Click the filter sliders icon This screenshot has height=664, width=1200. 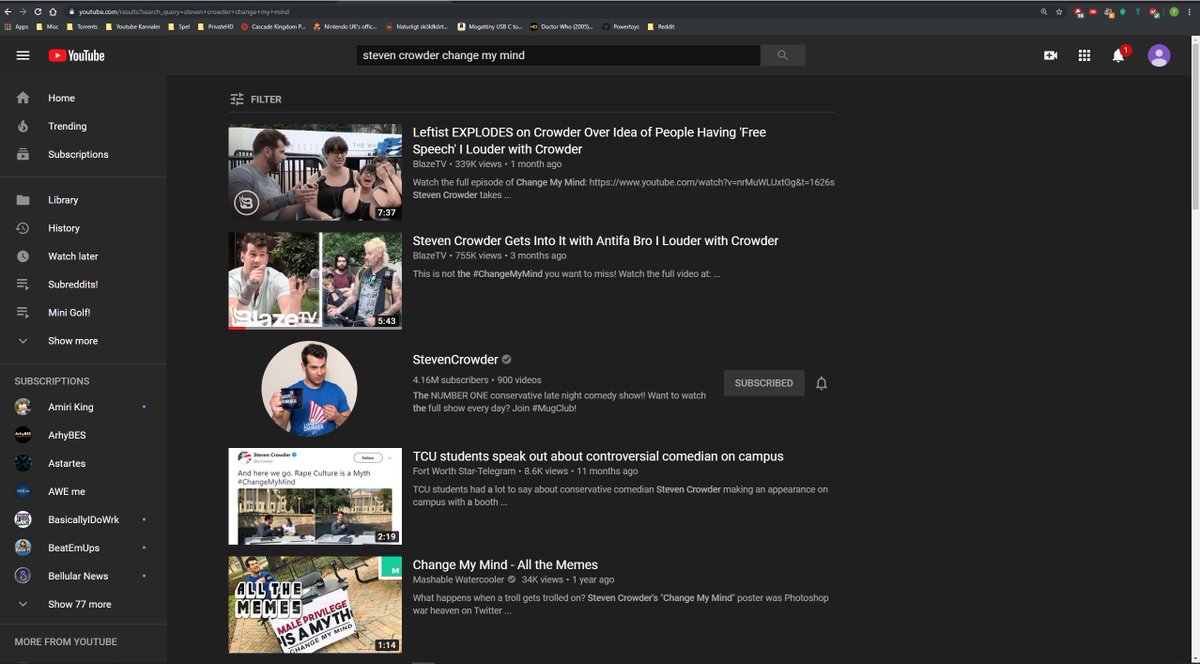point(237,99)
